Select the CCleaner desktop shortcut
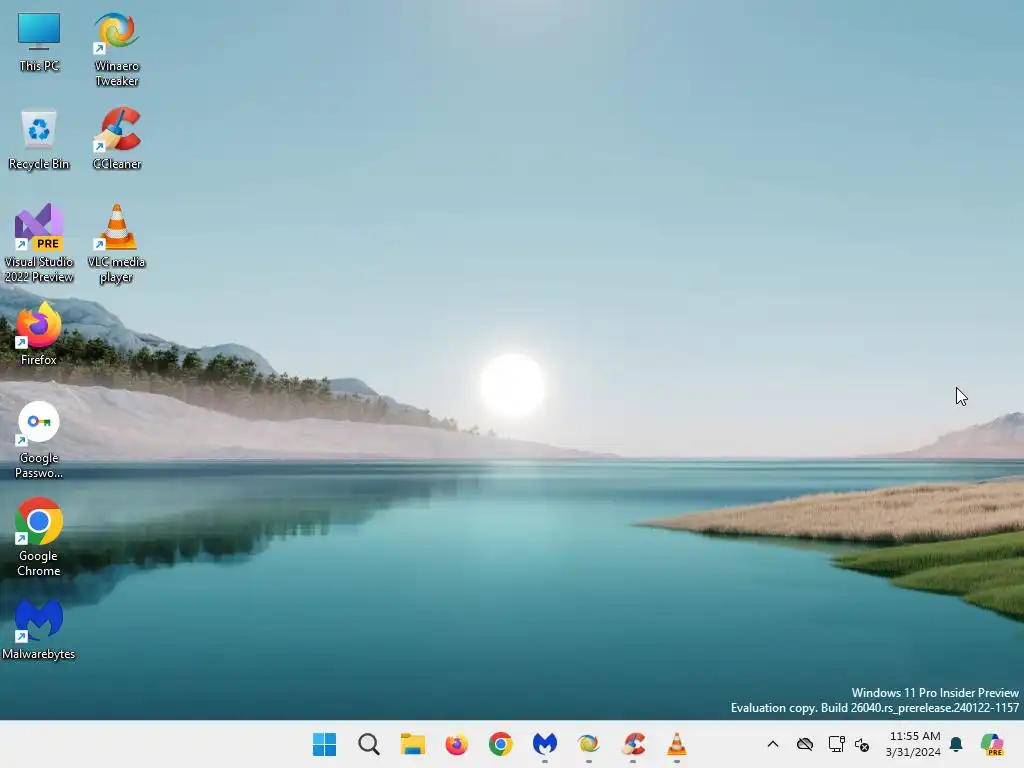 point(116,140)
